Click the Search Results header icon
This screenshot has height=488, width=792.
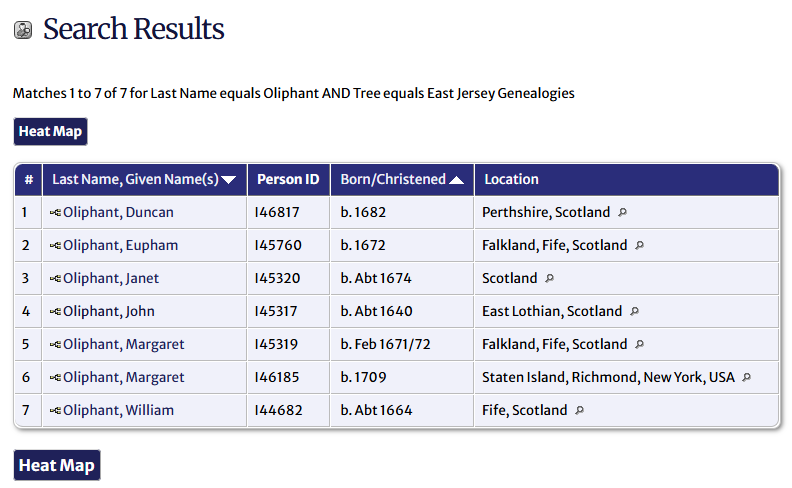(x=22, y=31)
